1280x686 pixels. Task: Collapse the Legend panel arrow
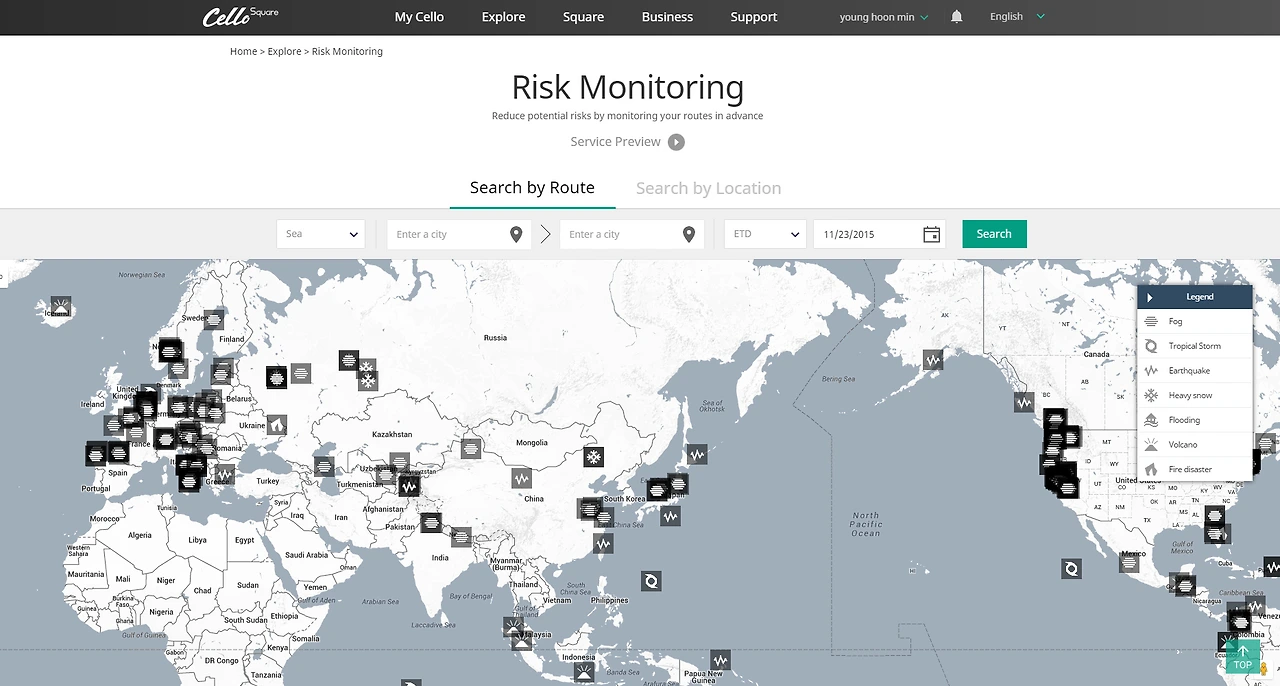[x=1150, y=297]
